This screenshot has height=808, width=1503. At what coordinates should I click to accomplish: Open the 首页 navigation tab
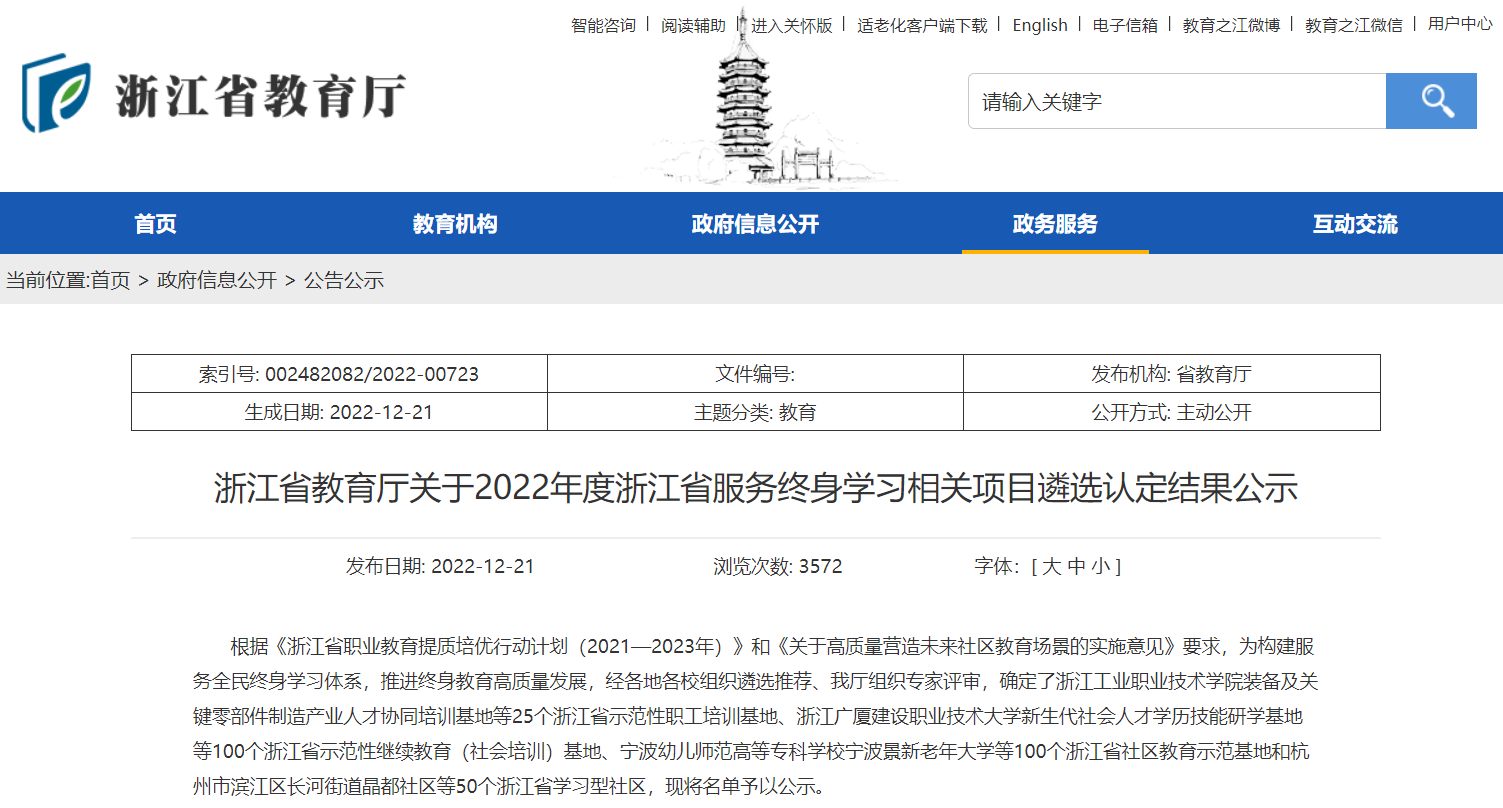[155, 224]
